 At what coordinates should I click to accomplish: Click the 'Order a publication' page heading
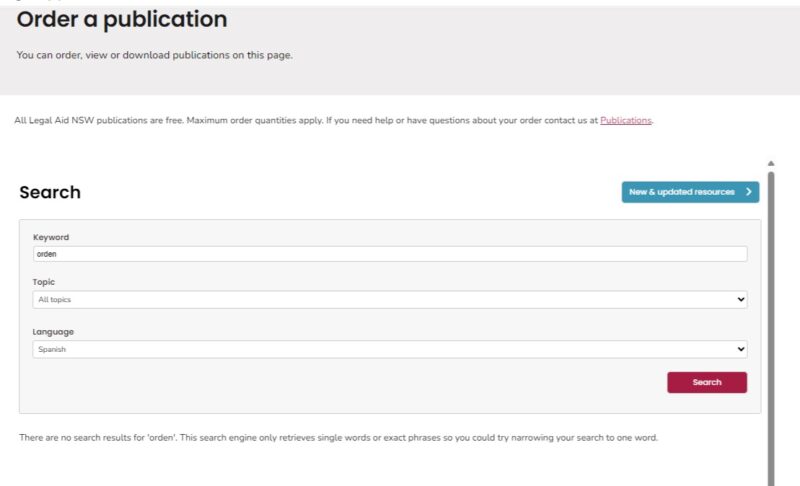pos(122,19)
